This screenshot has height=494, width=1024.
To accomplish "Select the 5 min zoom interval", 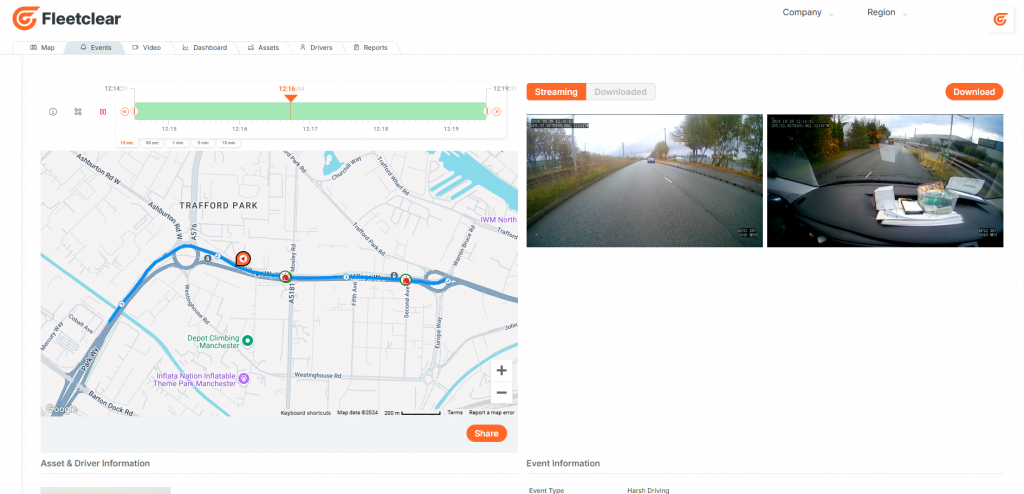I will point(203,142).
